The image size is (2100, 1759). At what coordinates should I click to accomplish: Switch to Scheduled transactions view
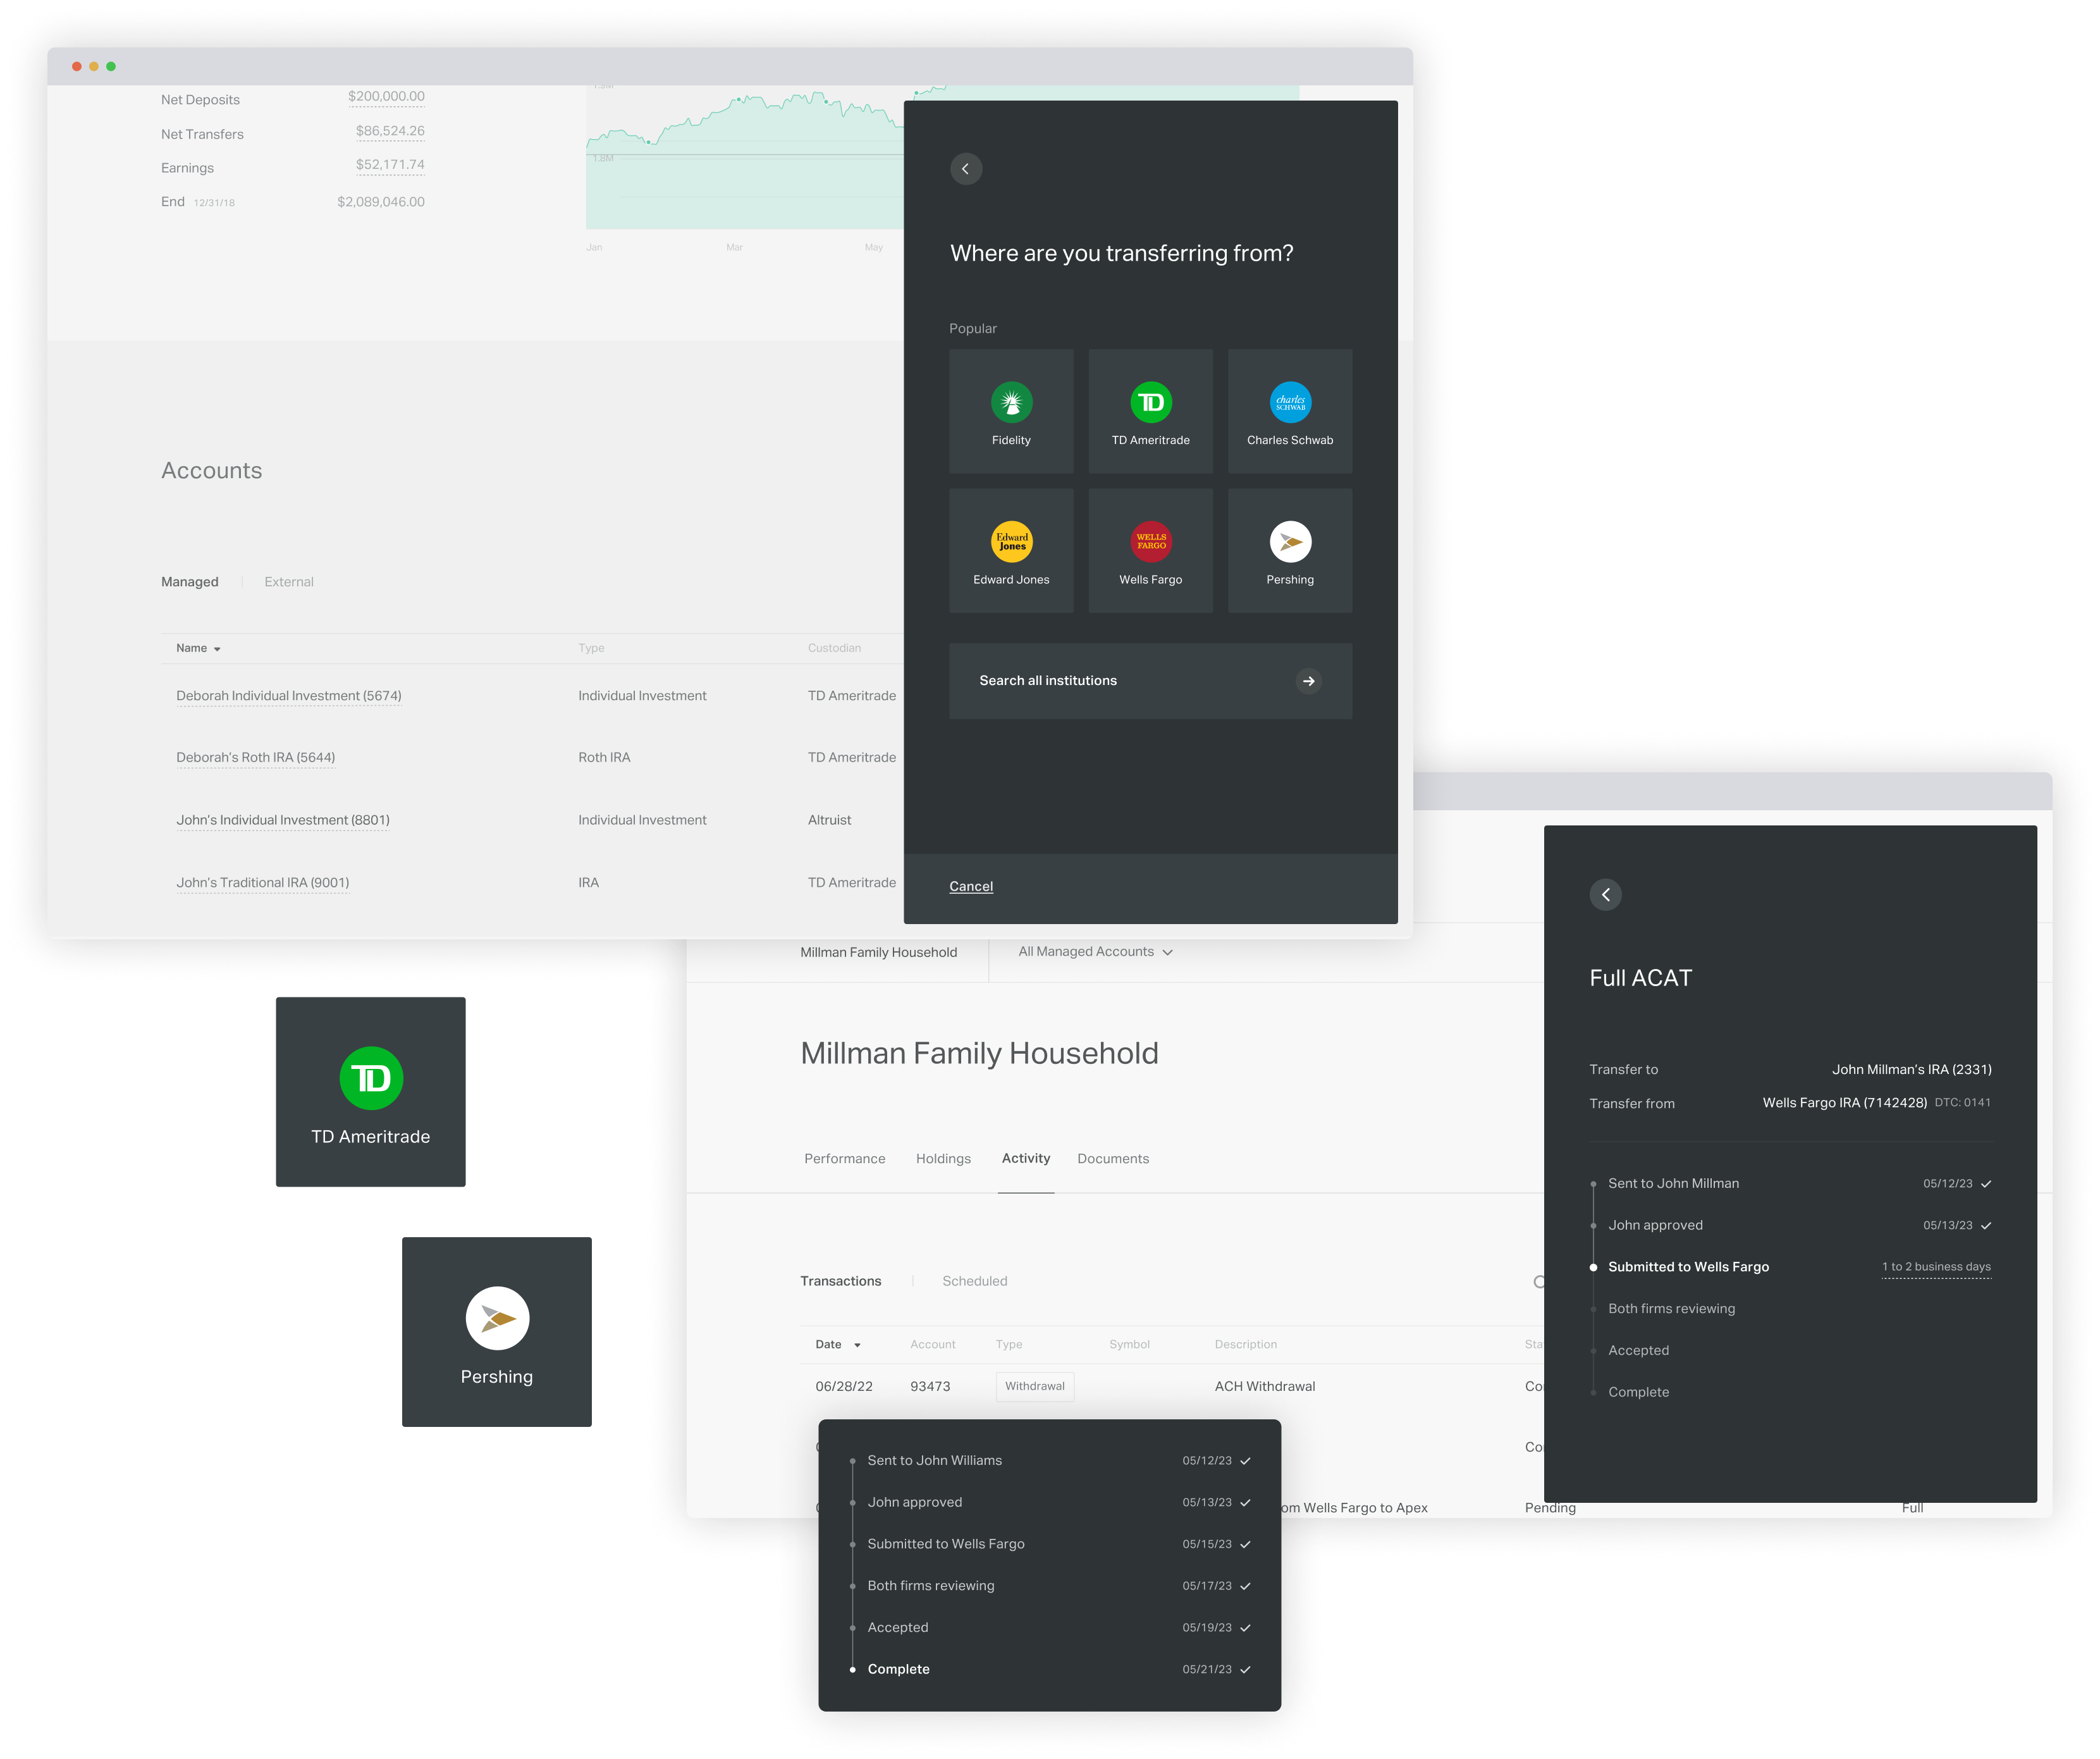coord(974,1281)
